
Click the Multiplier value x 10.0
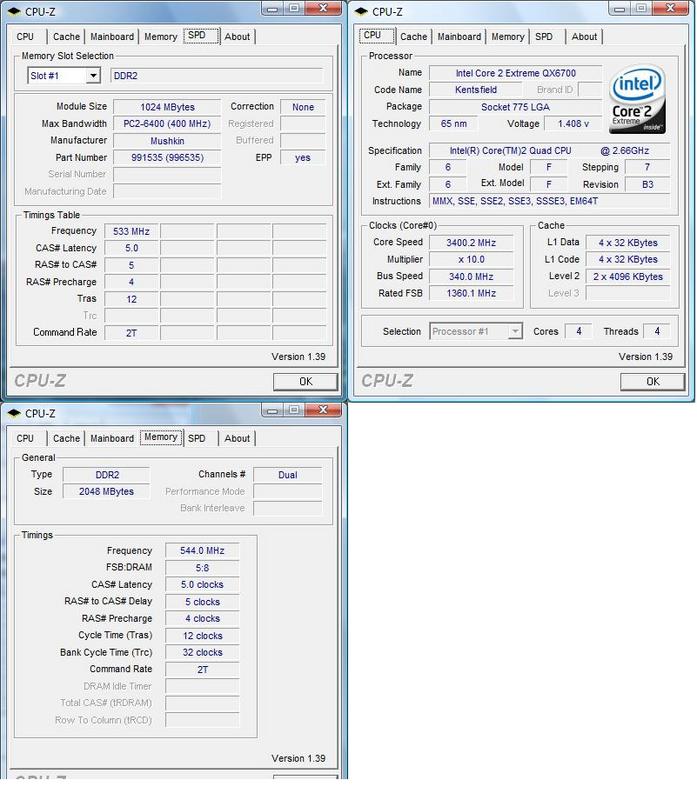pyautogui.click(x=471, y=260)
